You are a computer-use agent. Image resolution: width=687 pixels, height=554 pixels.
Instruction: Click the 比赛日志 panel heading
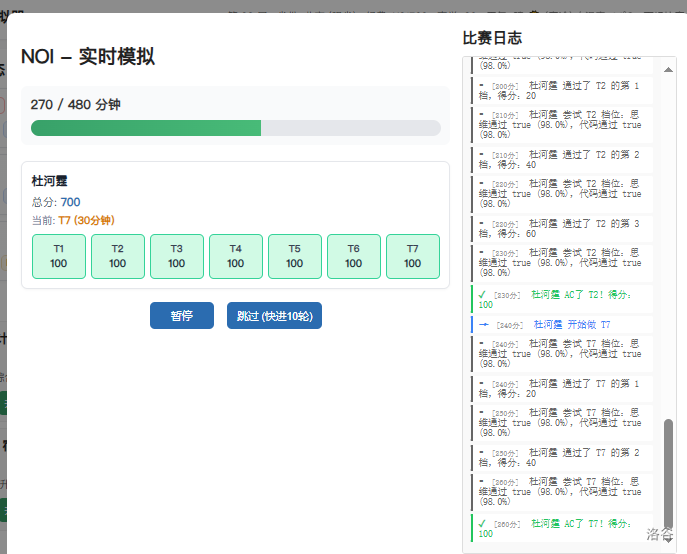[x=491, y=38]
